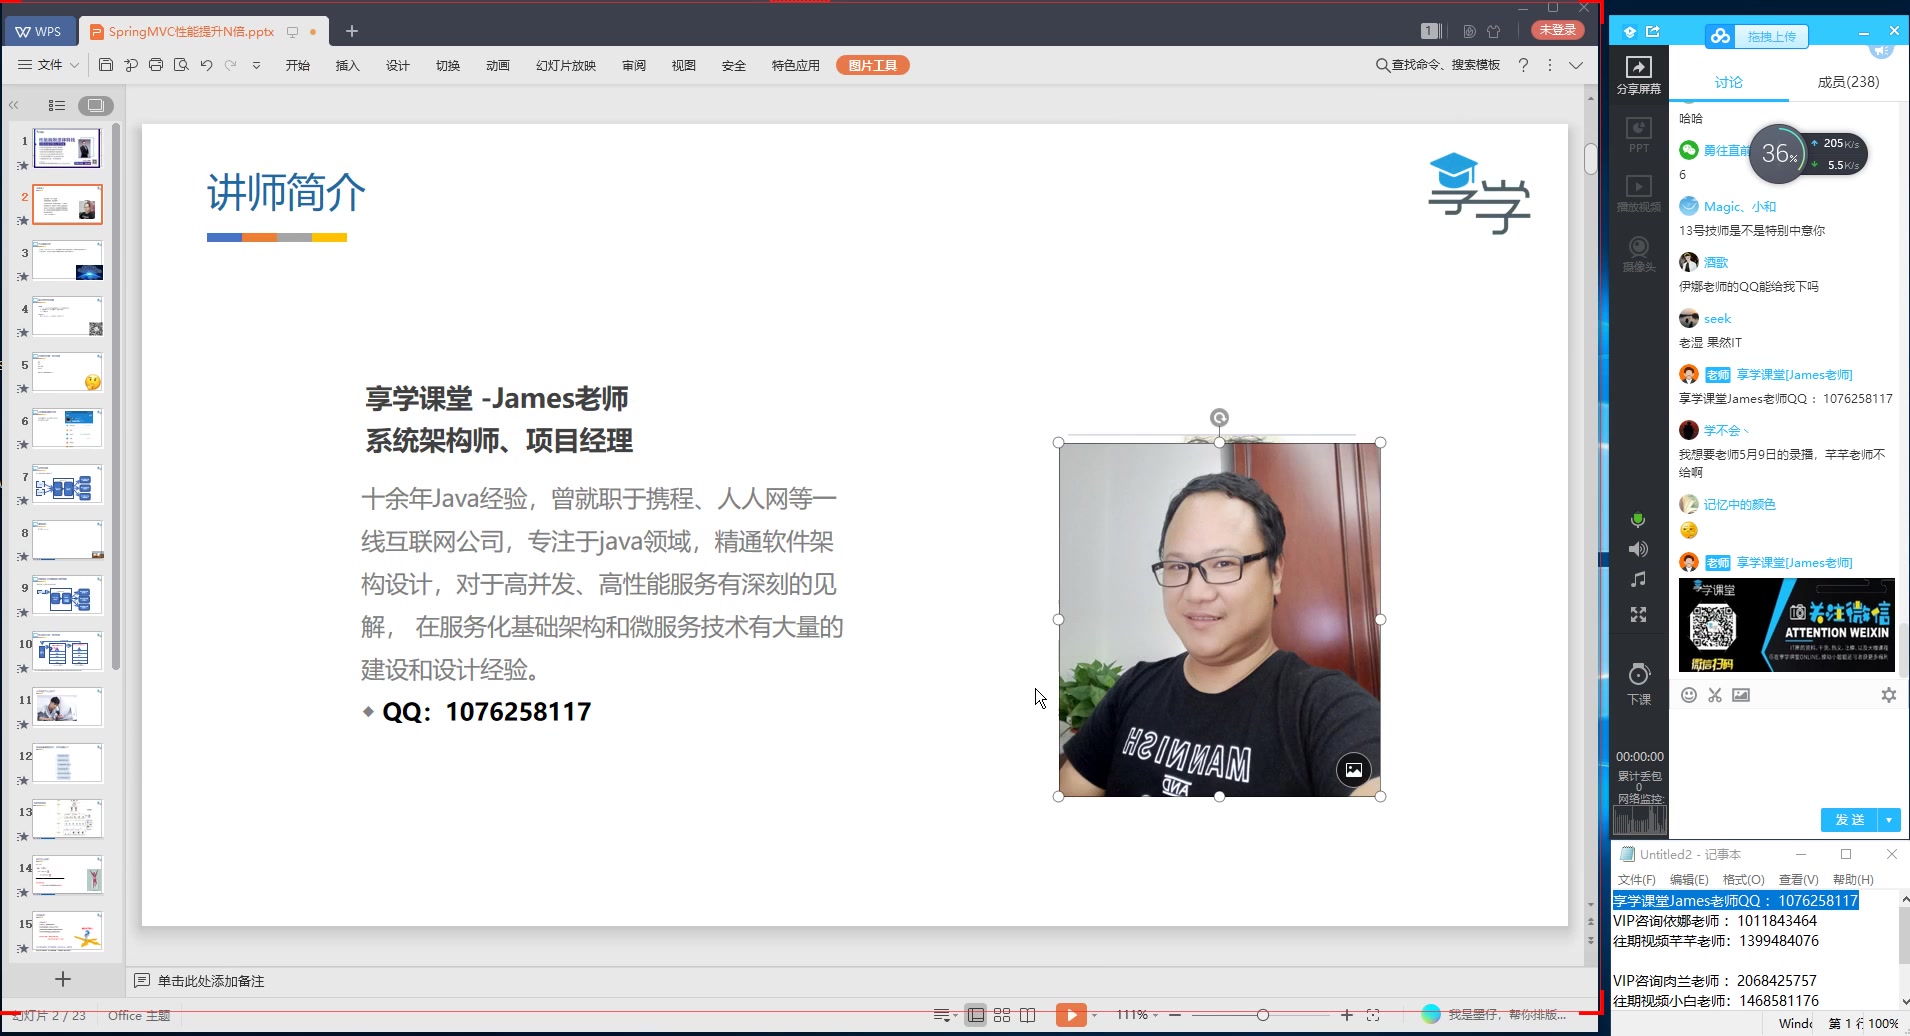
Task: Open the 视图 ribbon tab
Action: (x=684, y=65)
